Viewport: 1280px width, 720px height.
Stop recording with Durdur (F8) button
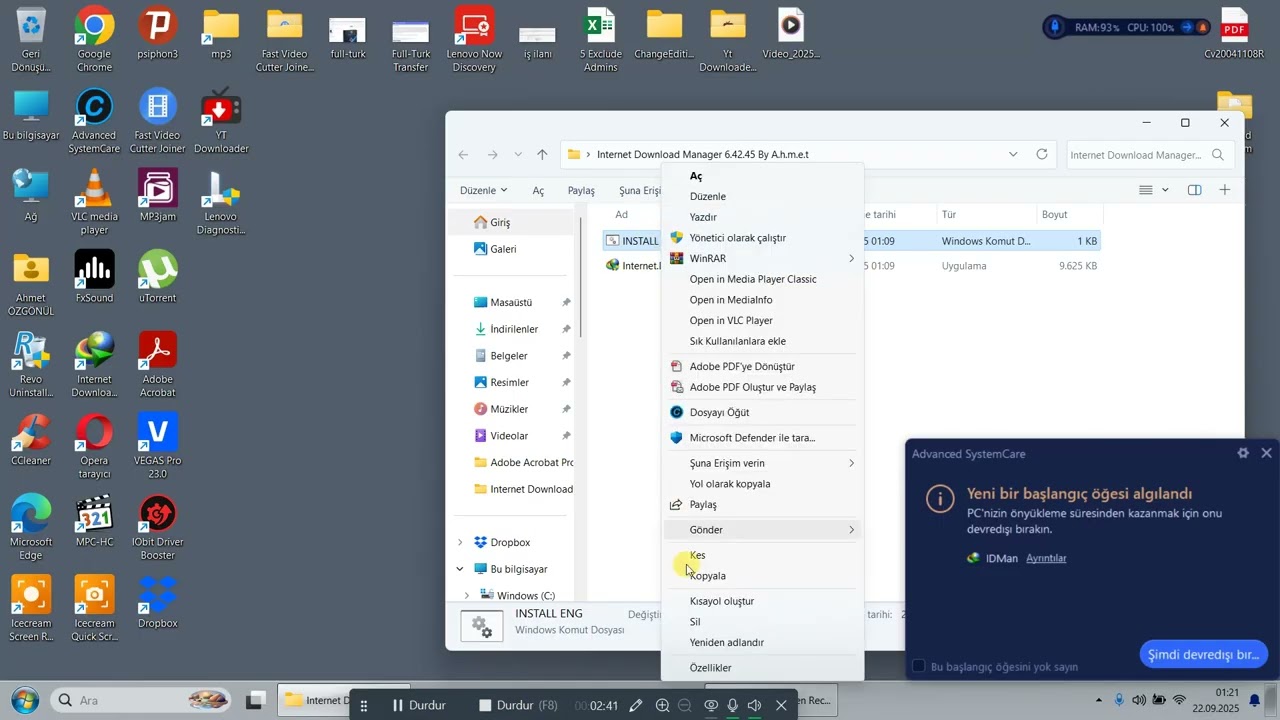click(518, 705)
